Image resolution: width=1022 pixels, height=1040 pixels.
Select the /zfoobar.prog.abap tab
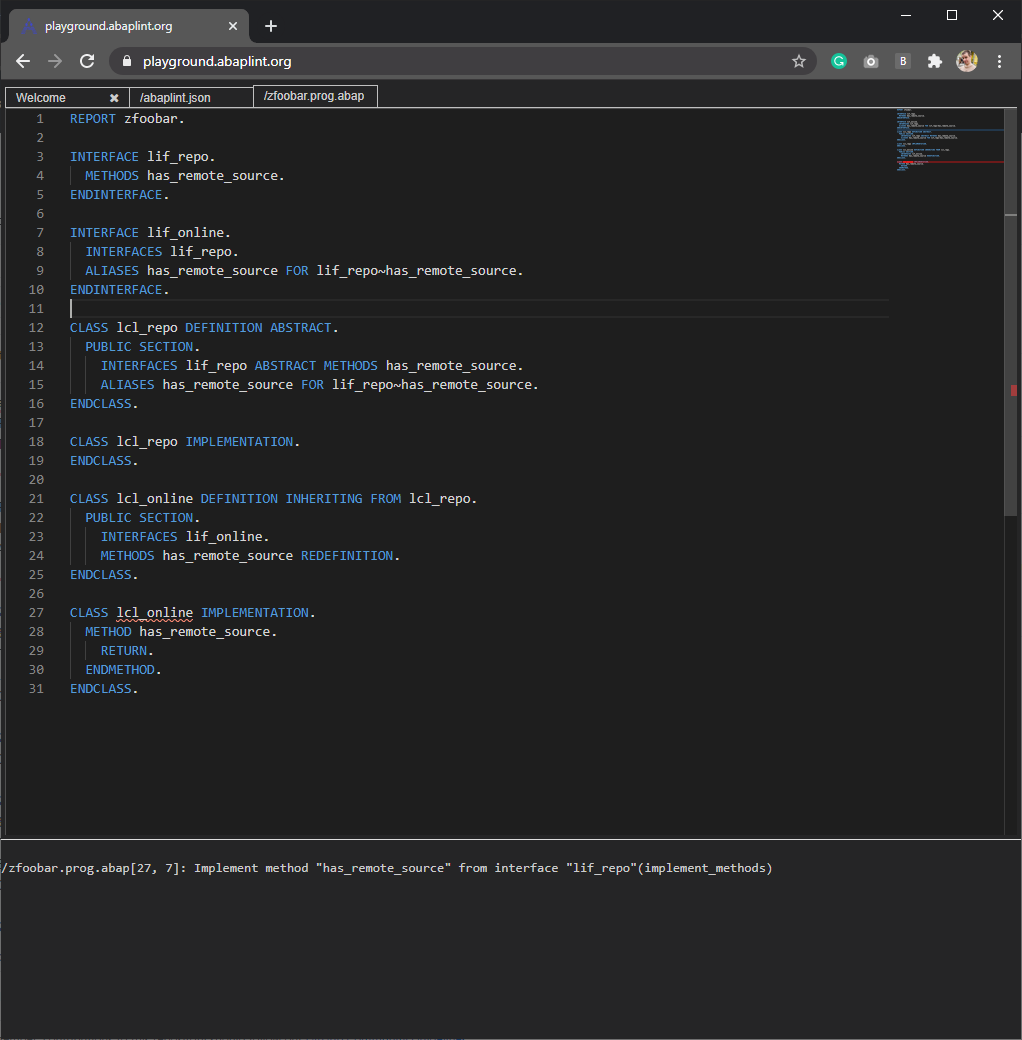pyautogui.click(x=315, y=96)
